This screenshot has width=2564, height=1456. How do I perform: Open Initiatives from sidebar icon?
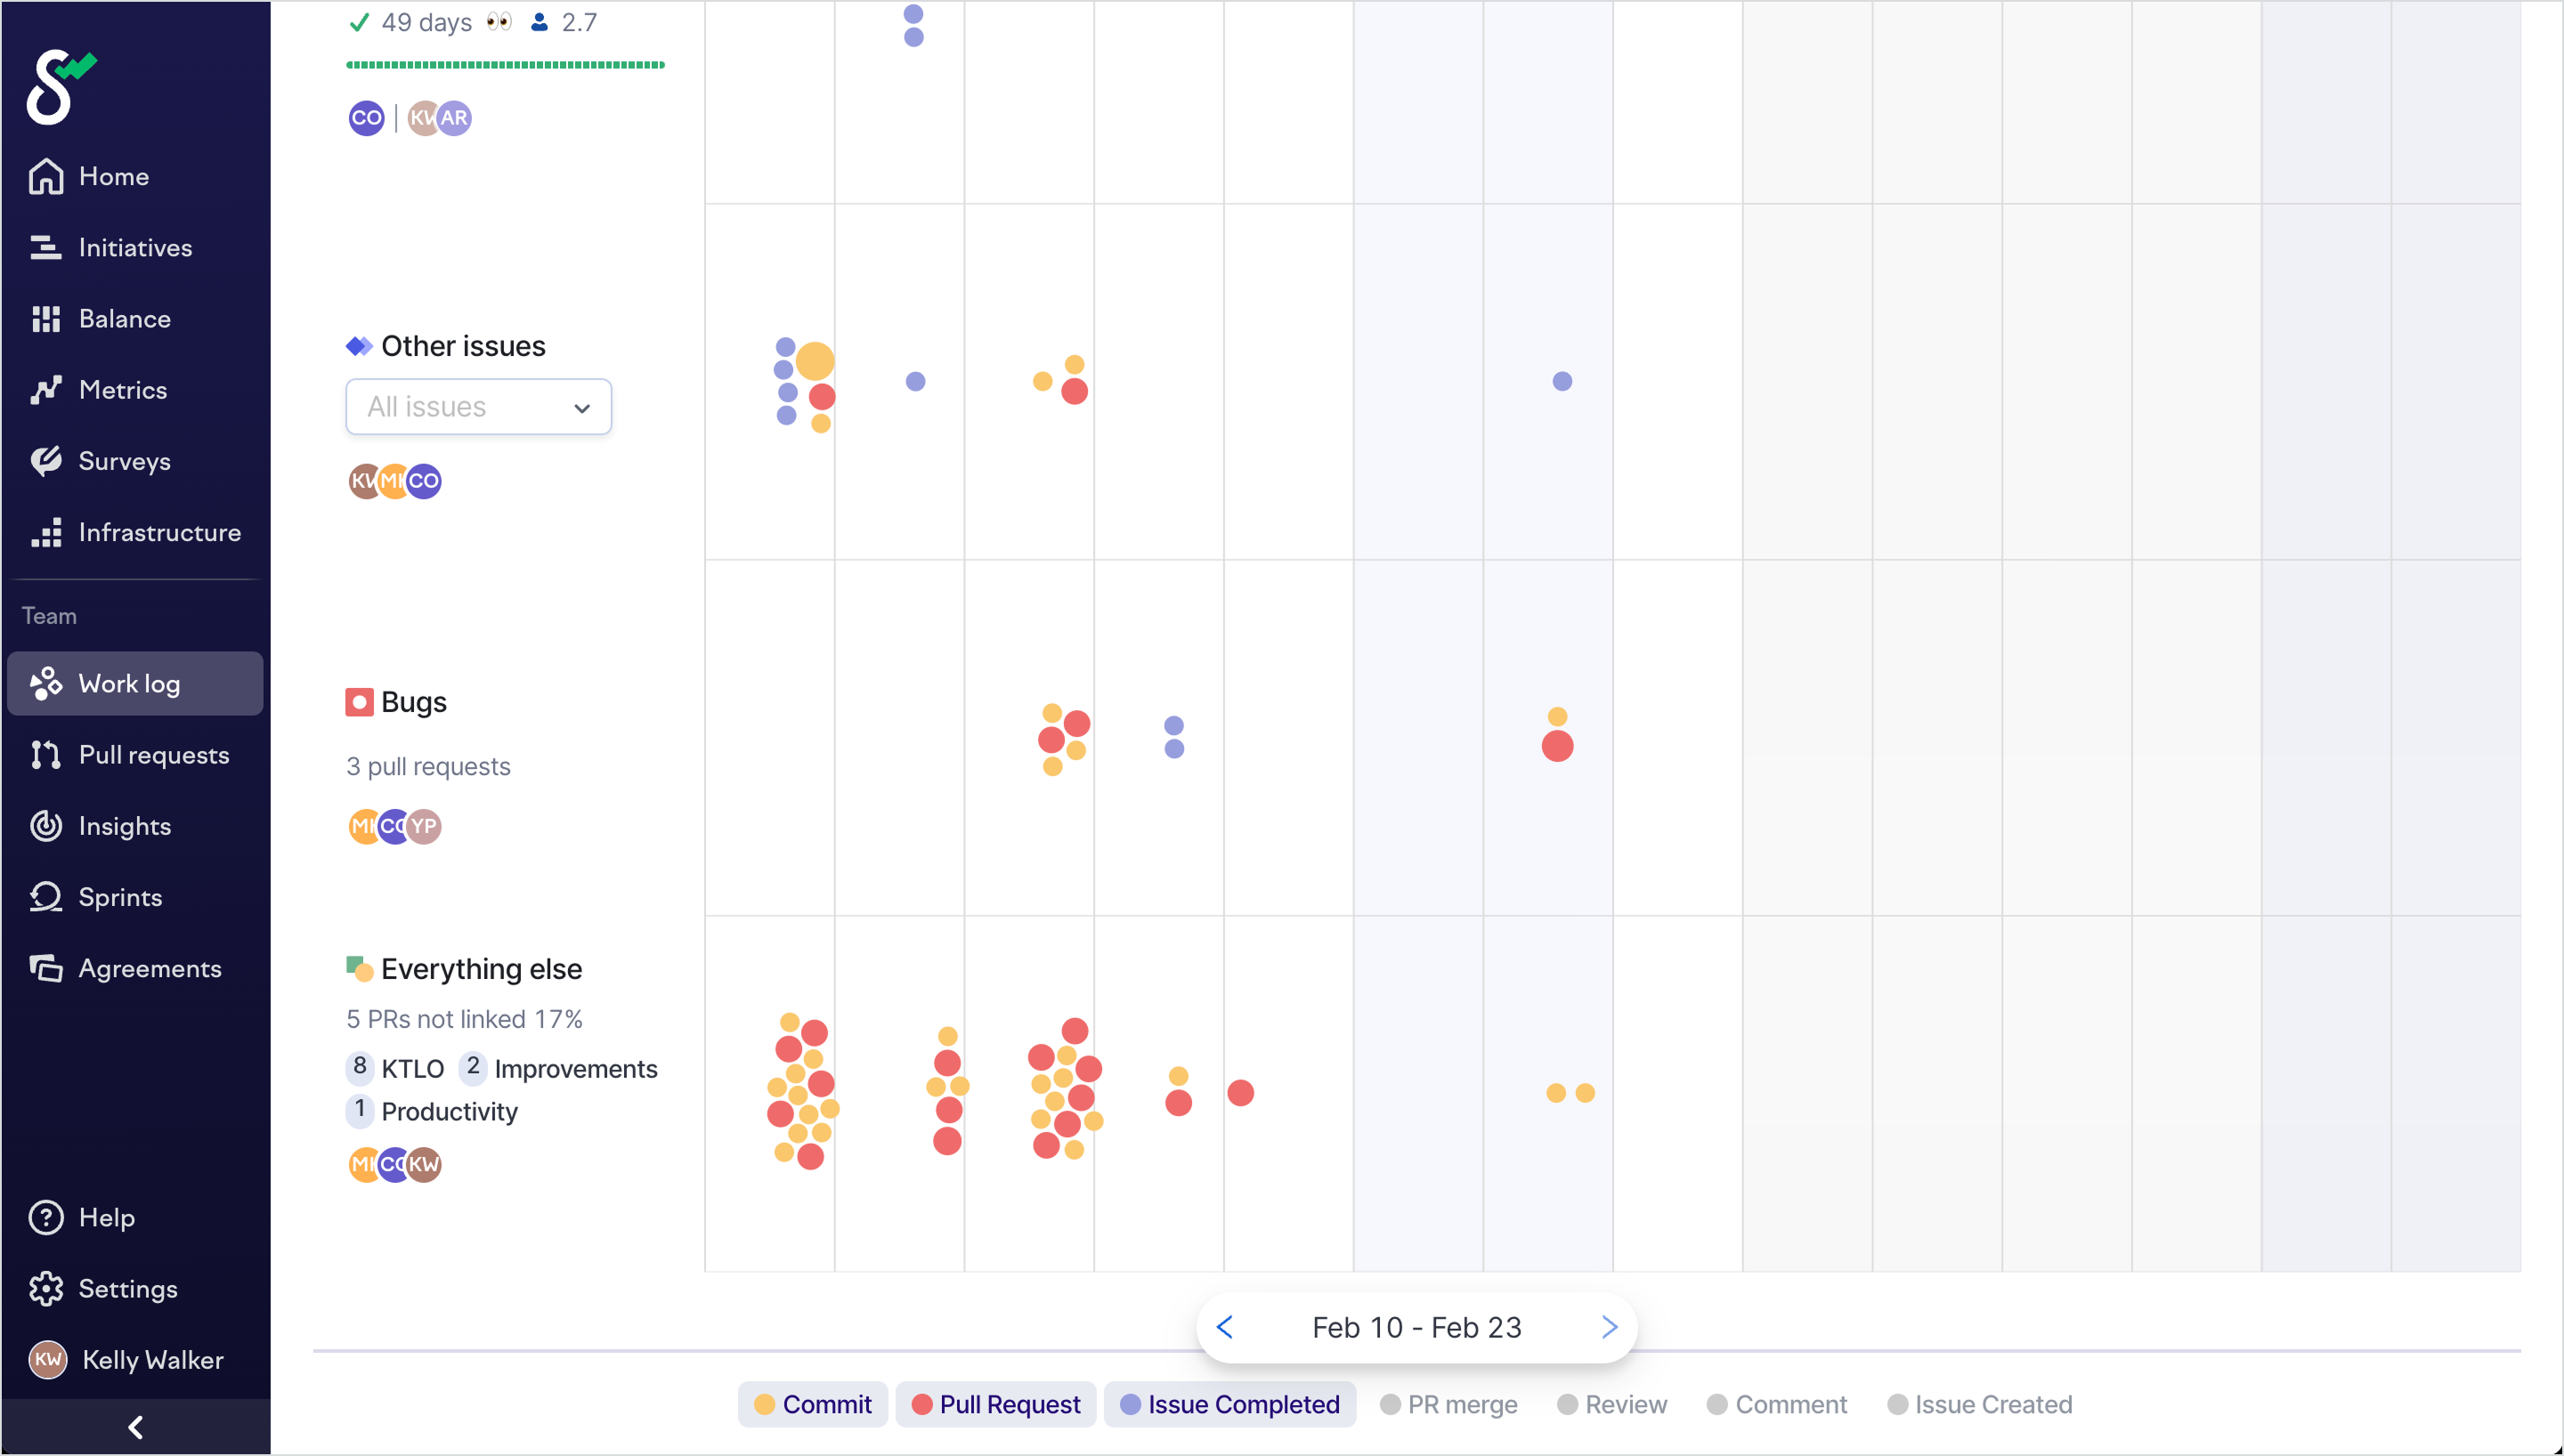click(46, 247)
